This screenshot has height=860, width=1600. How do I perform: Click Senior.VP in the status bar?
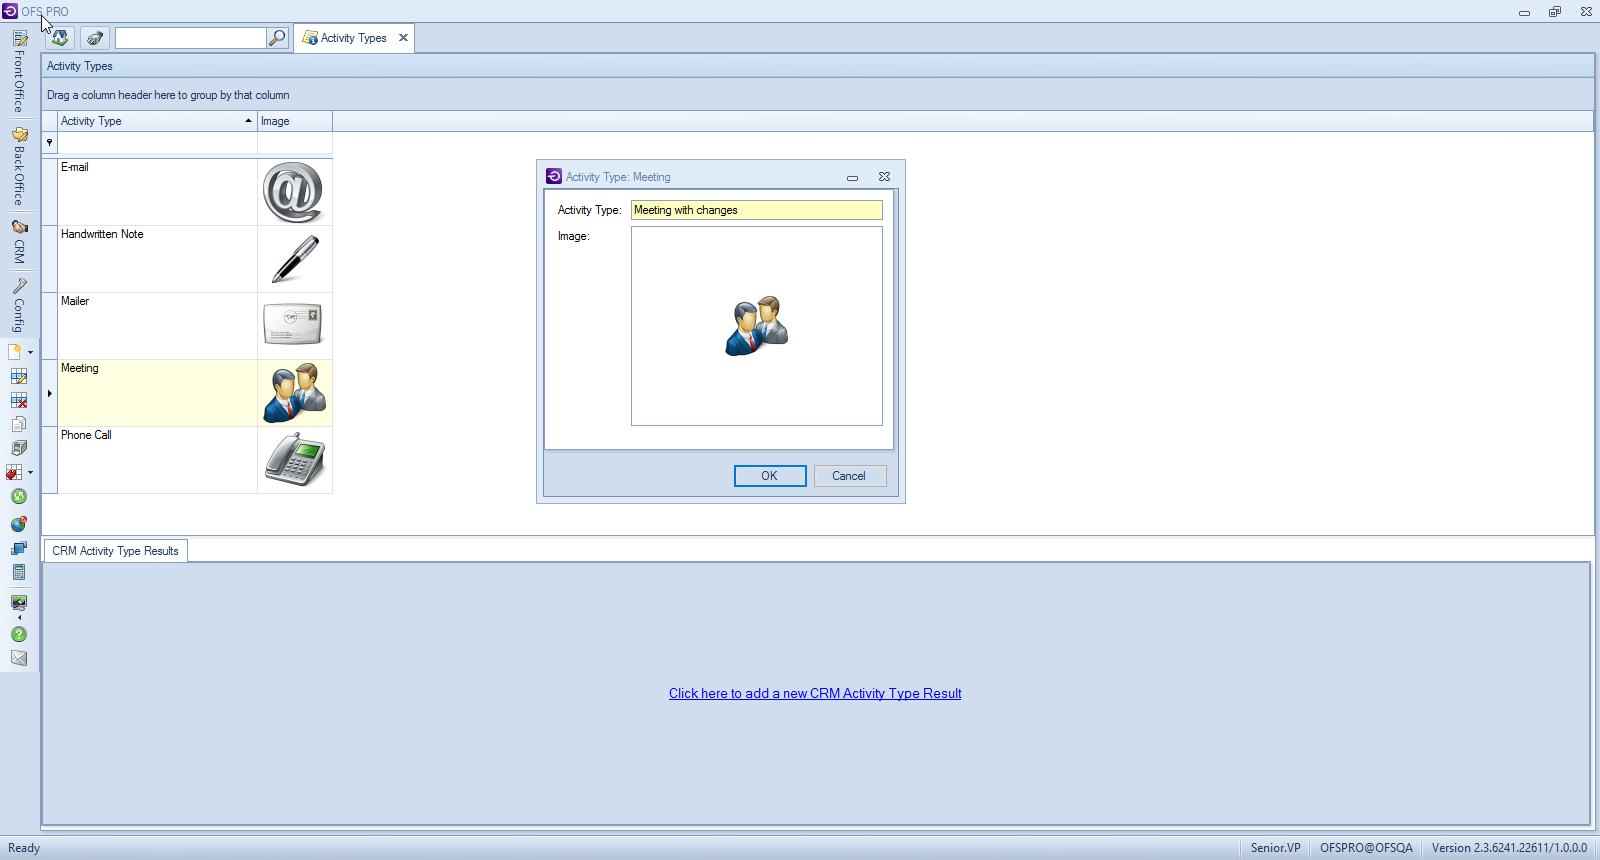coord(1276,848)
